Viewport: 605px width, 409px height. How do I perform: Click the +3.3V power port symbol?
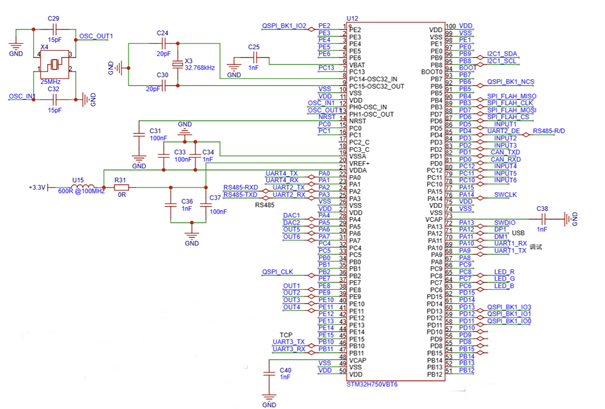pos(39,188)
